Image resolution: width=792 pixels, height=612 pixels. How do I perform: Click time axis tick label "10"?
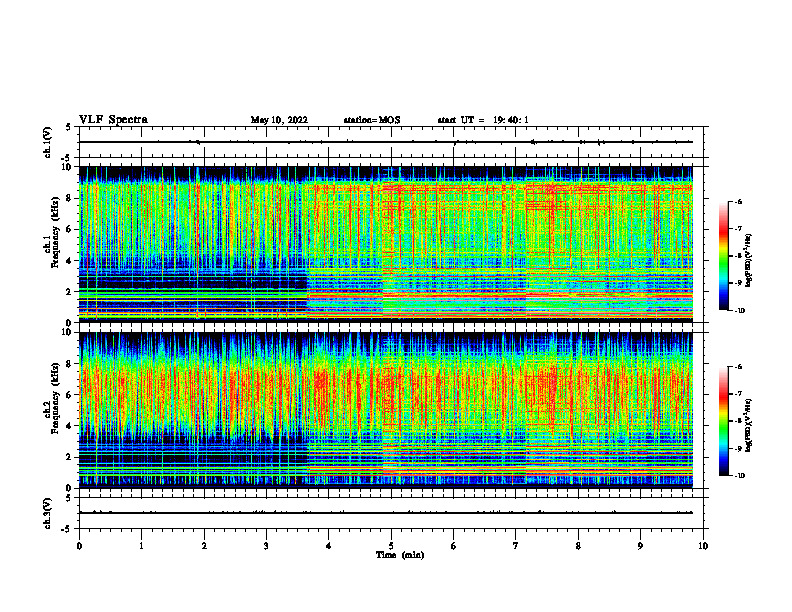703,546
